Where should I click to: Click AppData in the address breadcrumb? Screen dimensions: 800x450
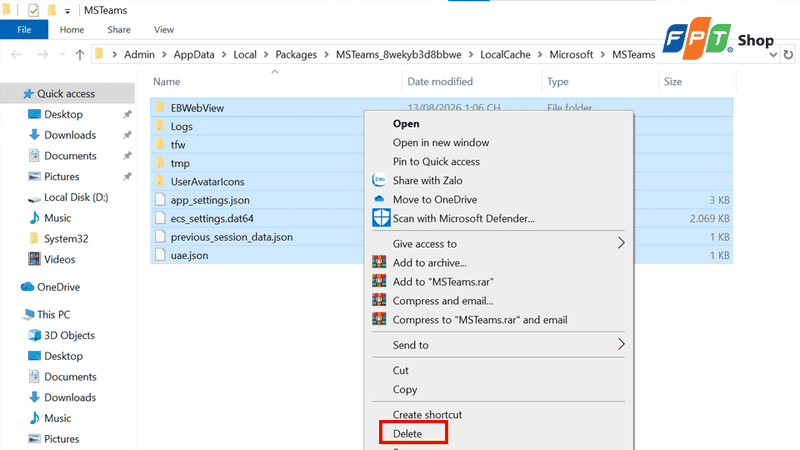click(194, 55)
